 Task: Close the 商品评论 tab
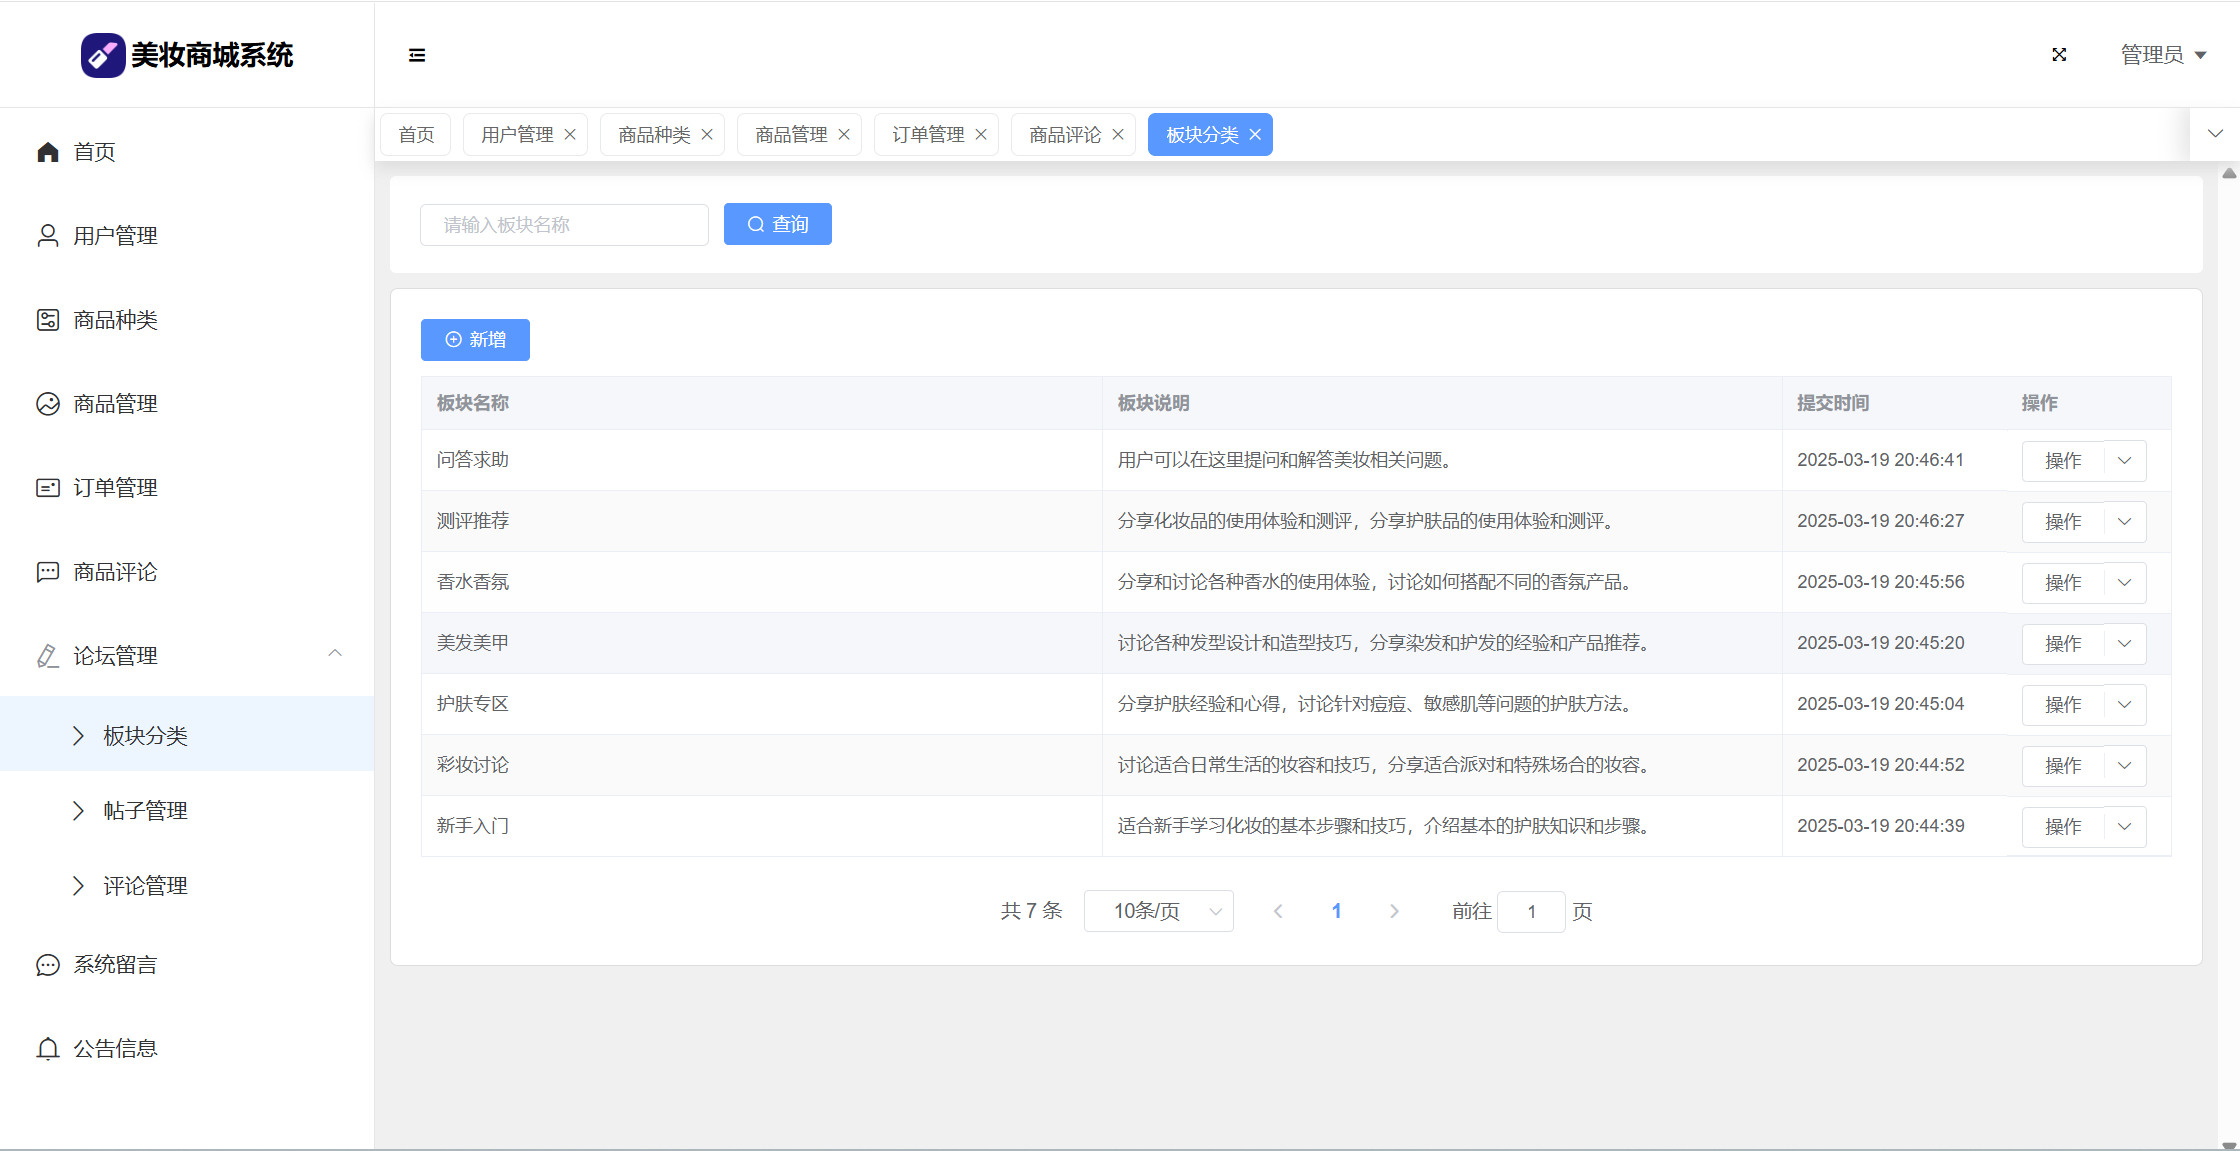click(1118, 135)
